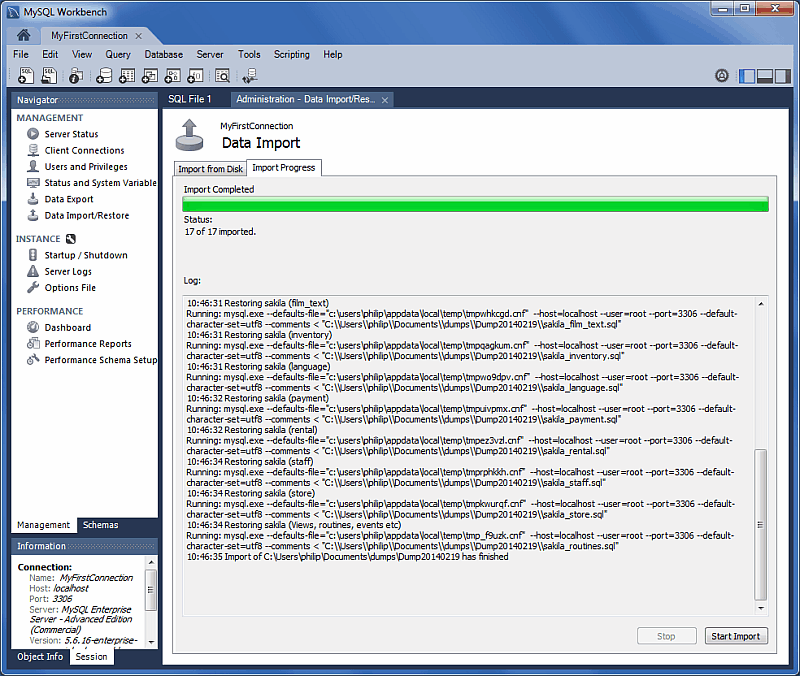
Task: Open Server Status in Navigator
Action: [x=71, y=134]
